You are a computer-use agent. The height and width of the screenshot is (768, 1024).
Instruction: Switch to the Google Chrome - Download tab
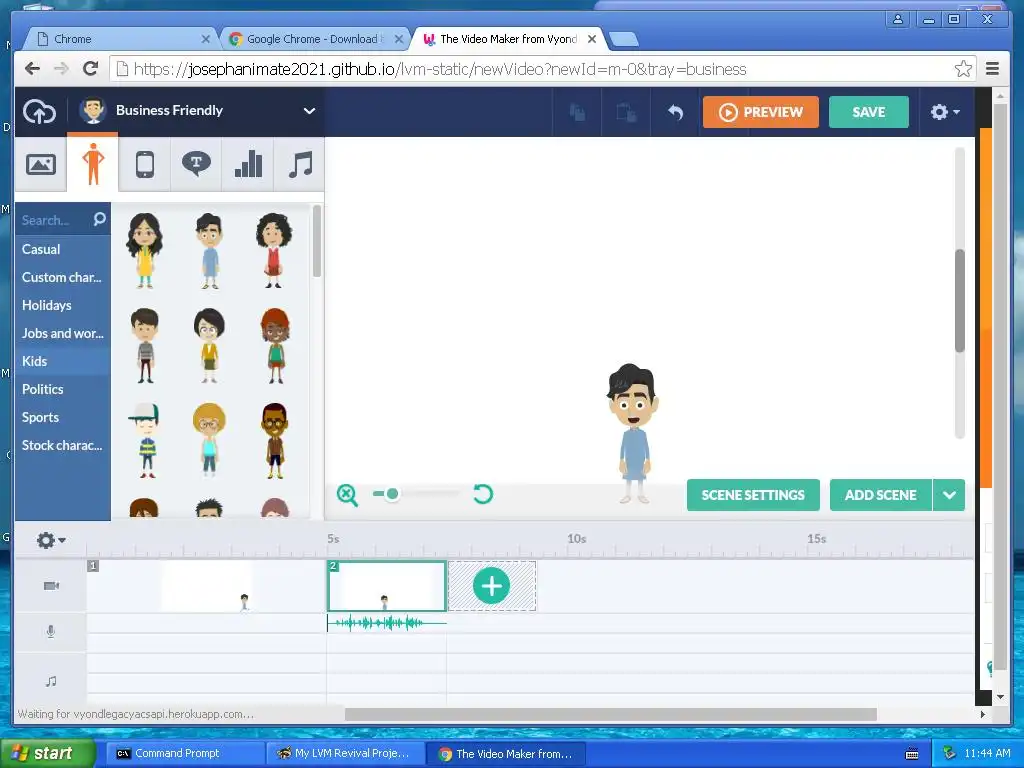point(315,39)
